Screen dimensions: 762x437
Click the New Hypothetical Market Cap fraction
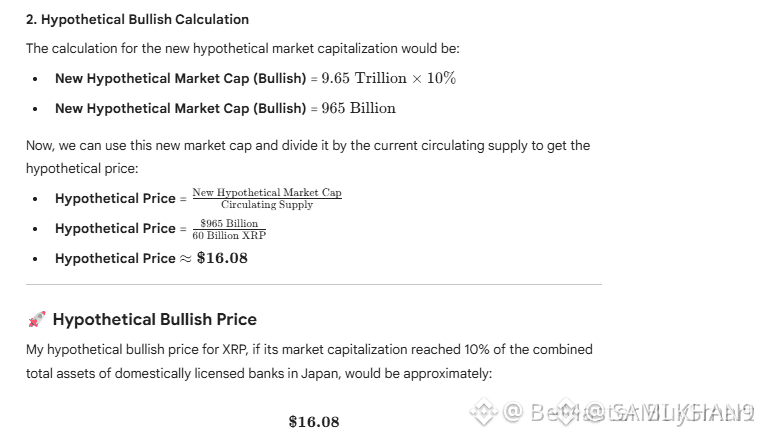(x=267, y=198)
